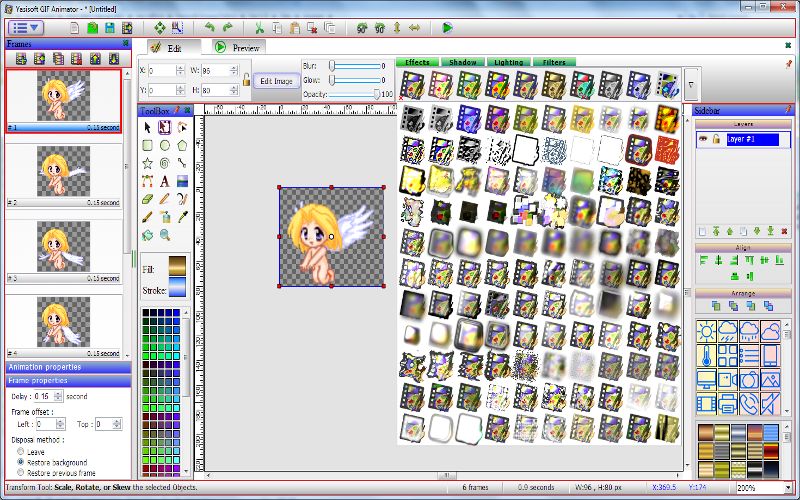Select the ellipse shape tool
Screen dimensions: 800x500
pyautogui.click(x=165, y=145)
